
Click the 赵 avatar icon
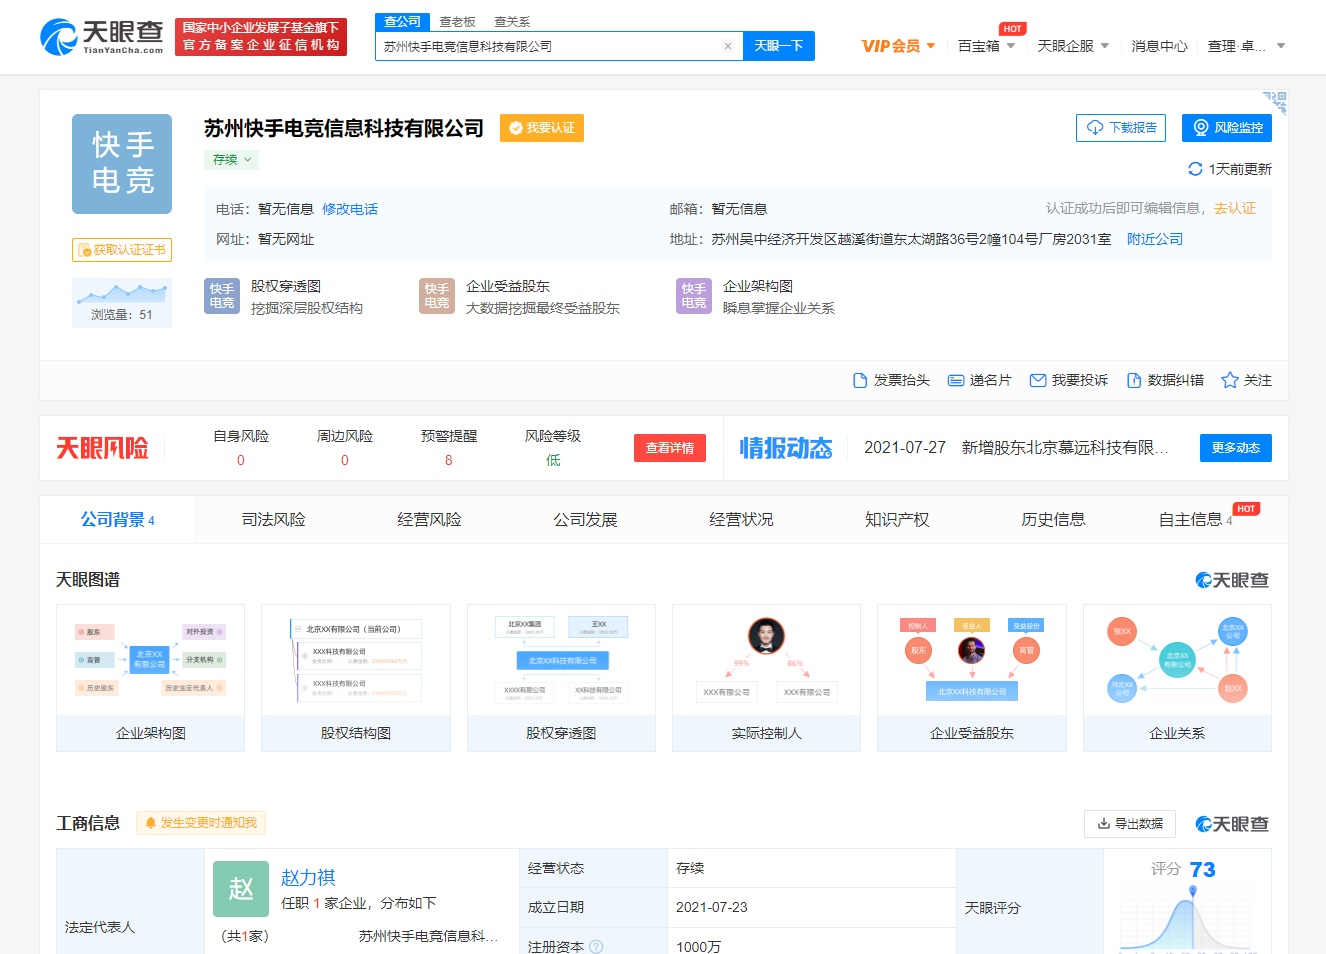(241, 889)
